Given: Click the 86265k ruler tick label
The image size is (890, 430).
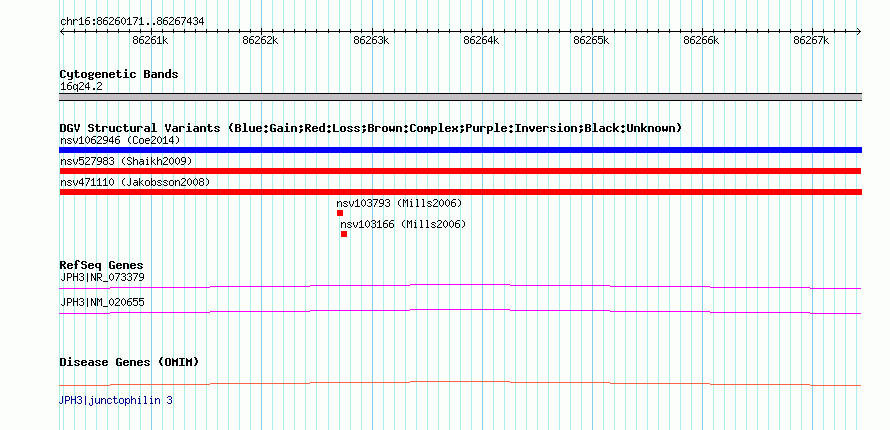Looking at the screenshot, I should click(591, 41).
